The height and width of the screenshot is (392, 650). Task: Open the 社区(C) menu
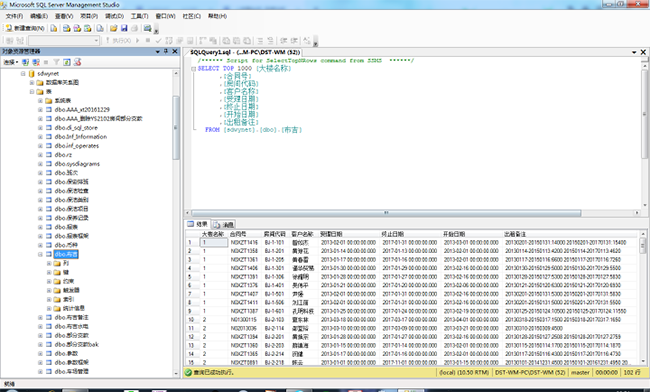coord(192,16)
